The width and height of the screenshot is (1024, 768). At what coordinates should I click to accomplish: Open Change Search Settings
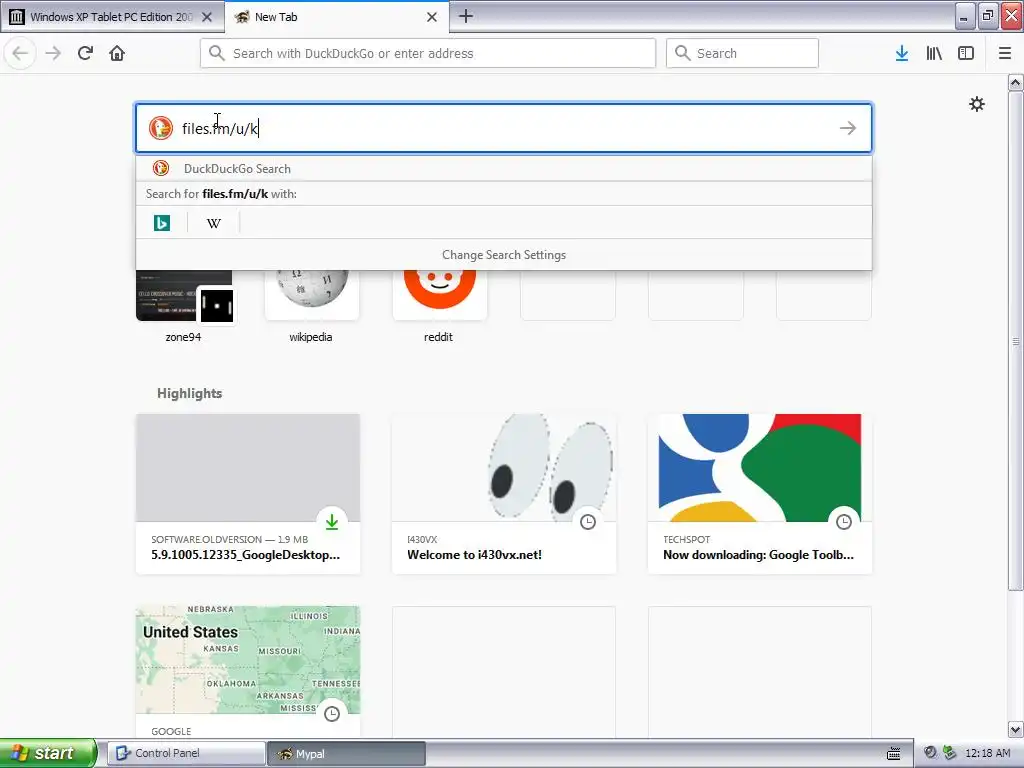504,255
